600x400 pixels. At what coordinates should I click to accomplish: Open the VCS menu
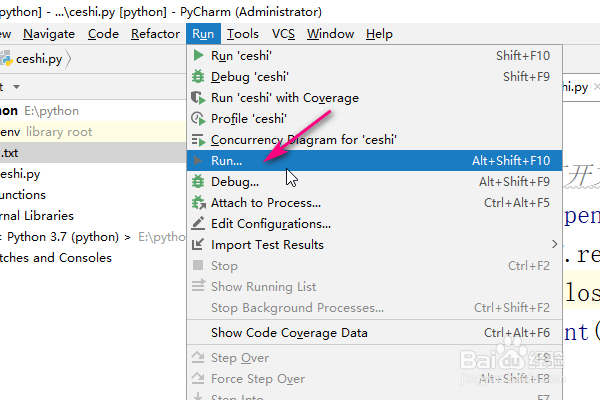(283, 34)
